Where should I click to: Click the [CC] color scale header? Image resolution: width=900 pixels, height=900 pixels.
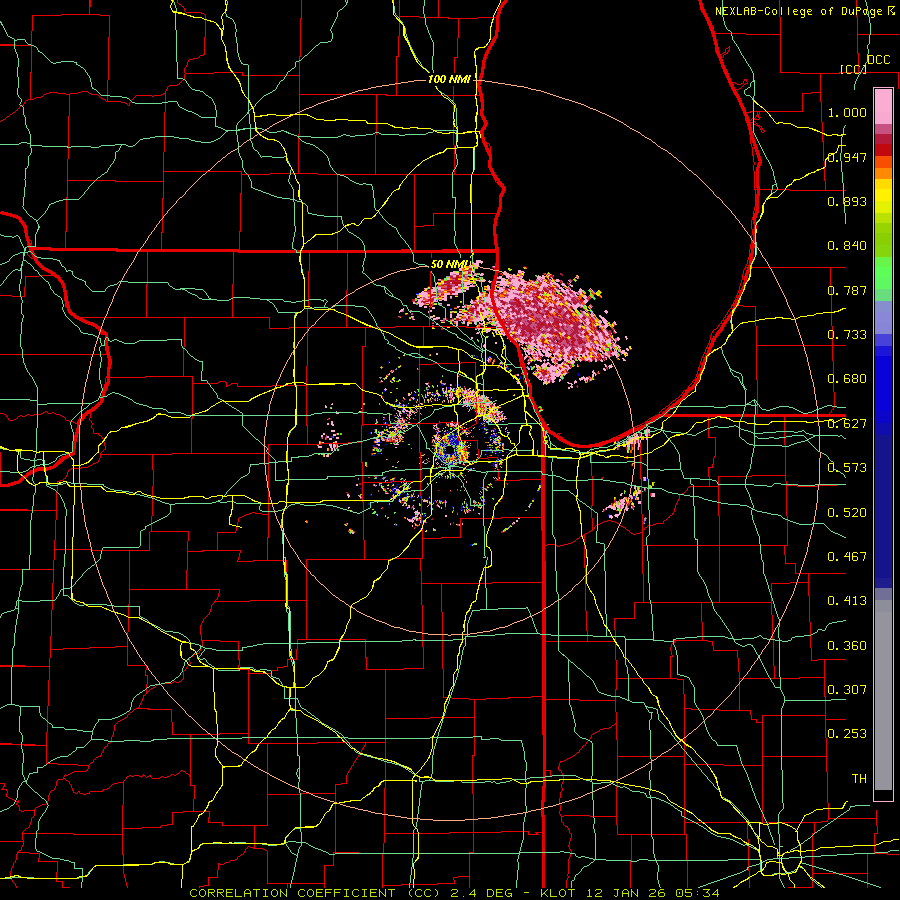coord(853,69)
